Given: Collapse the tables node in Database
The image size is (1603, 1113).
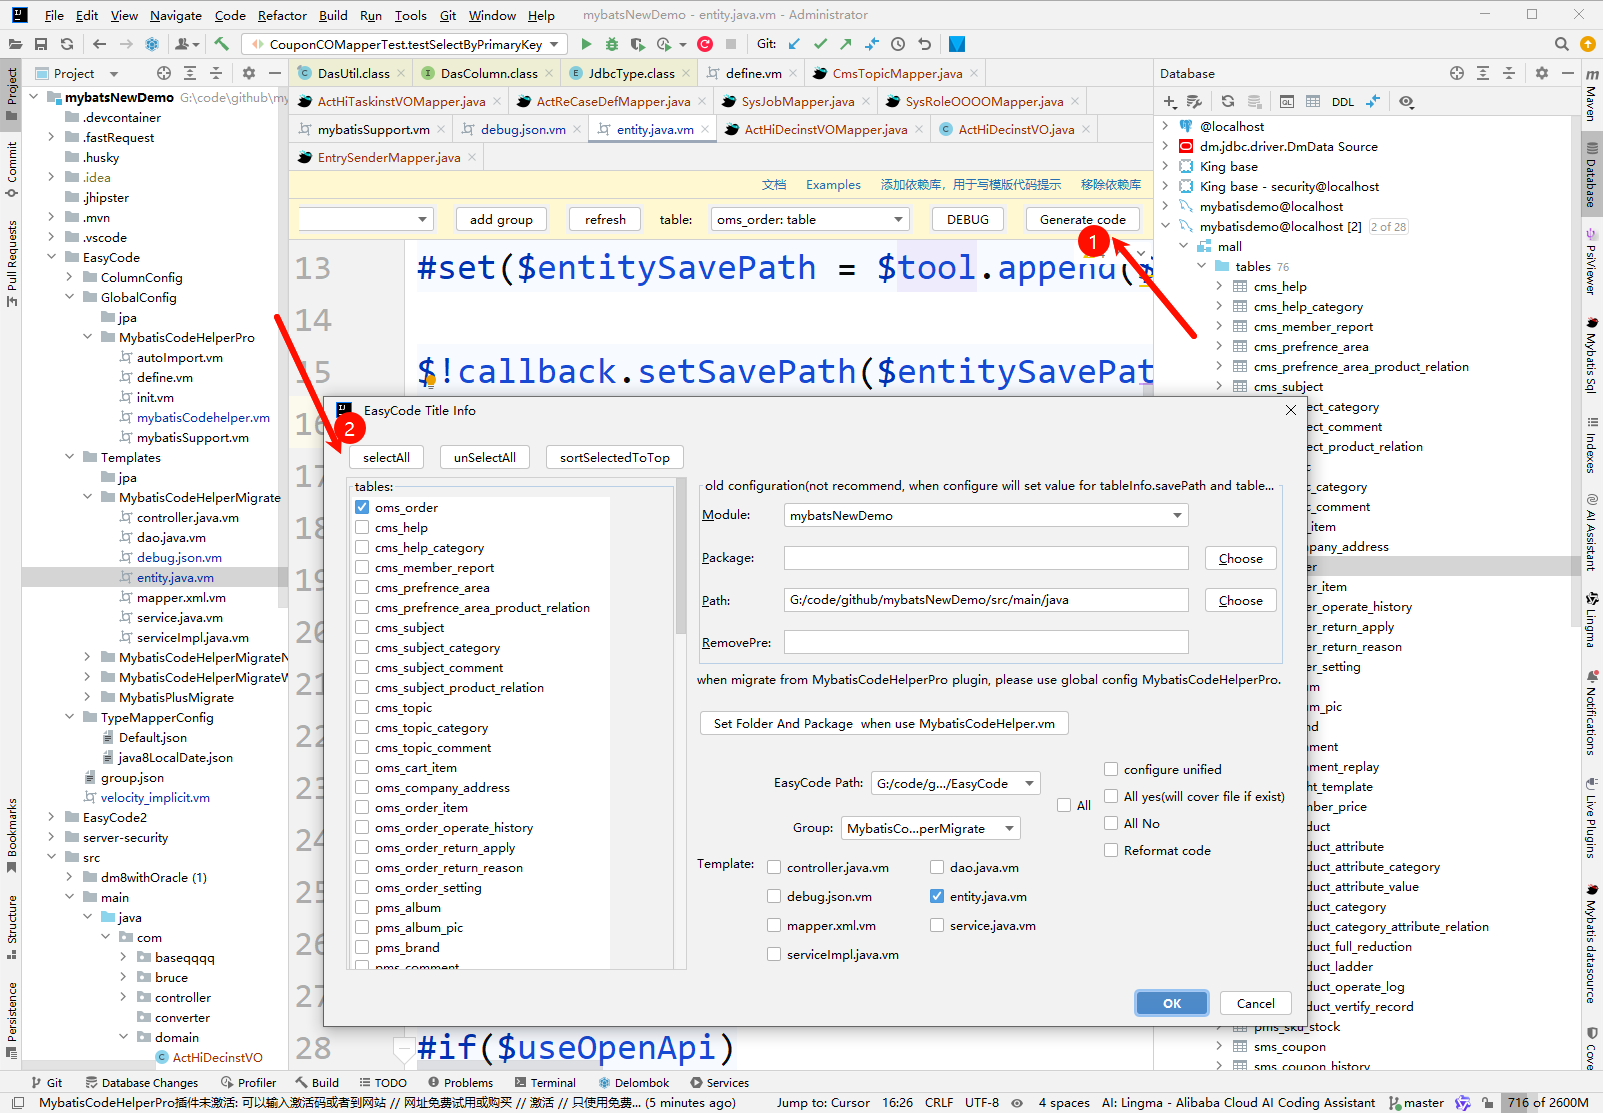Looking at the screenshot, I should [x=1202, y=266].
